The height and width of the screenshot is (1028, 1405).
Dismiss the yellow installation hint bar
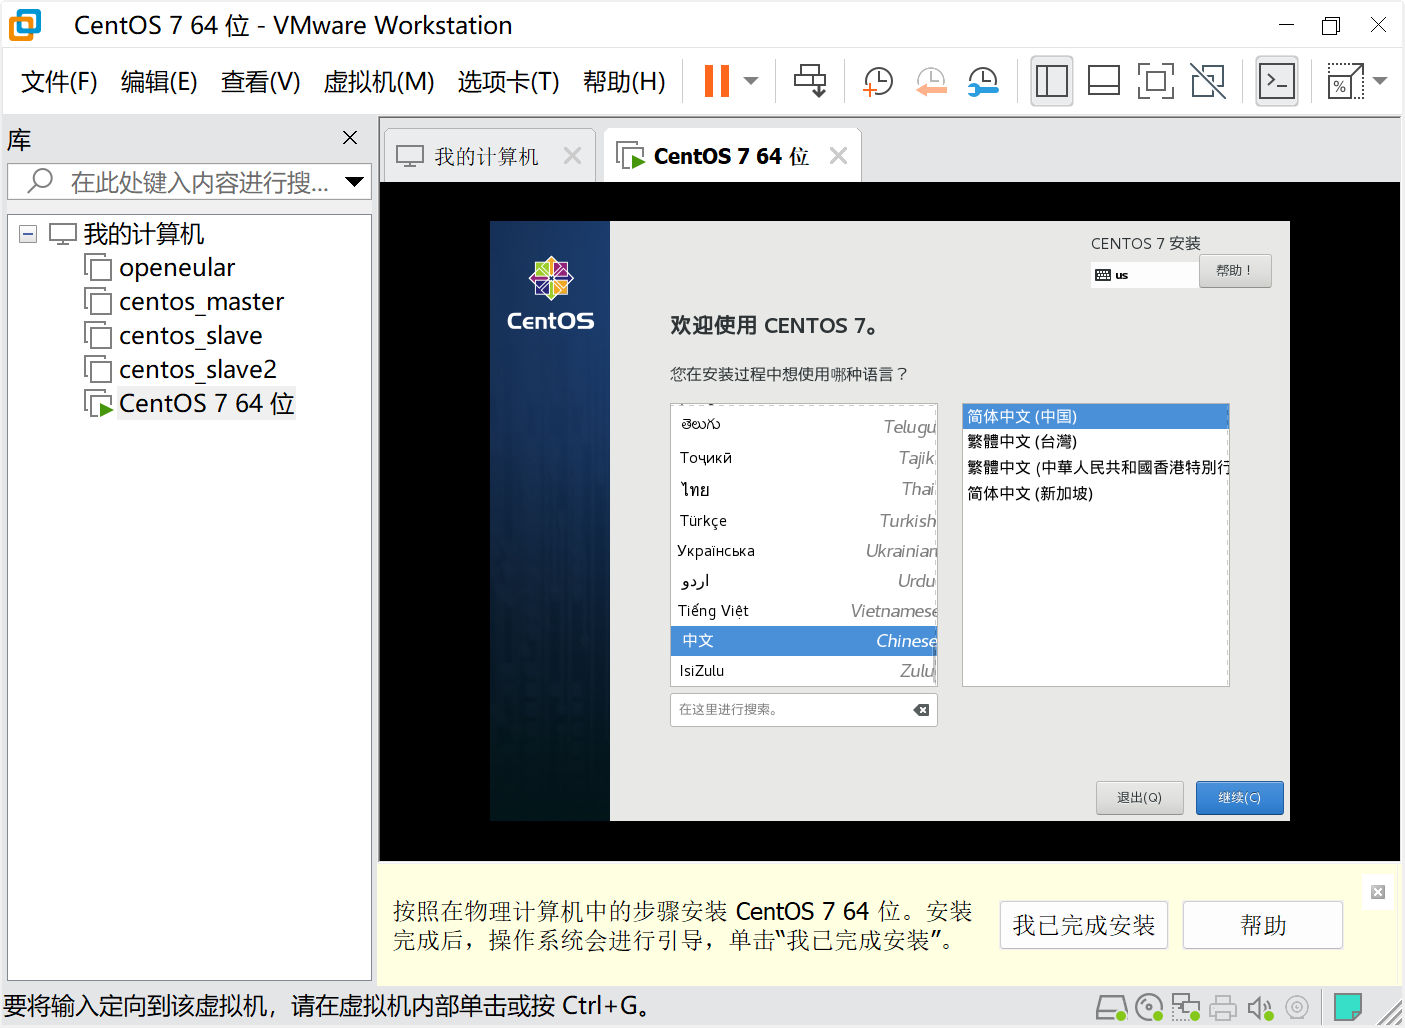coord(1378,892)
